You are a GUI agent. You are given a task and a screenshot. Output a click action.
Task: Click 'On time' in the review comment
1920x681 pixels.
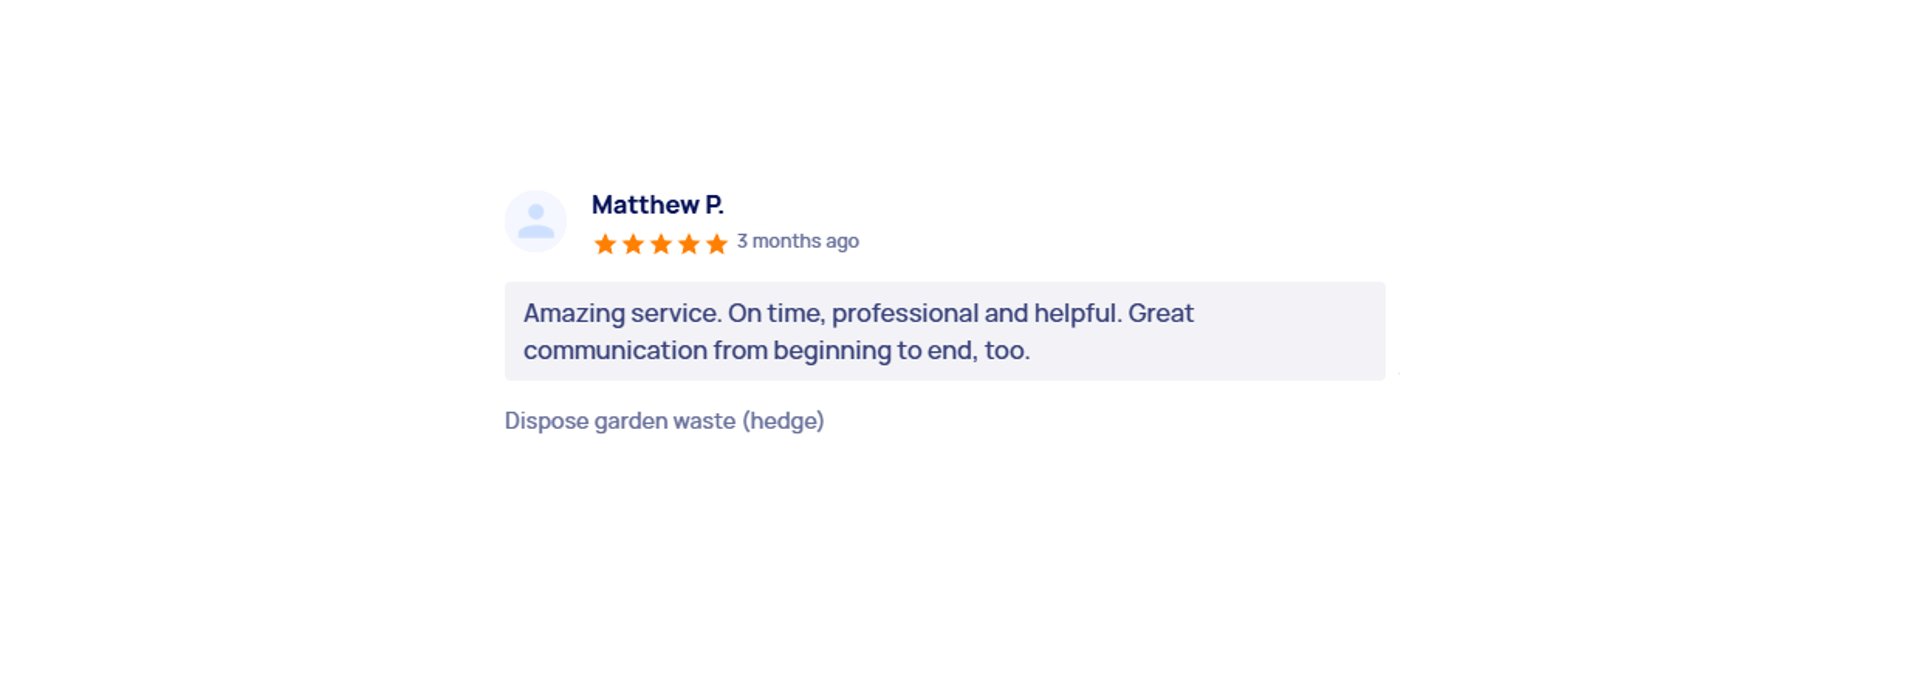coord(775,314)
